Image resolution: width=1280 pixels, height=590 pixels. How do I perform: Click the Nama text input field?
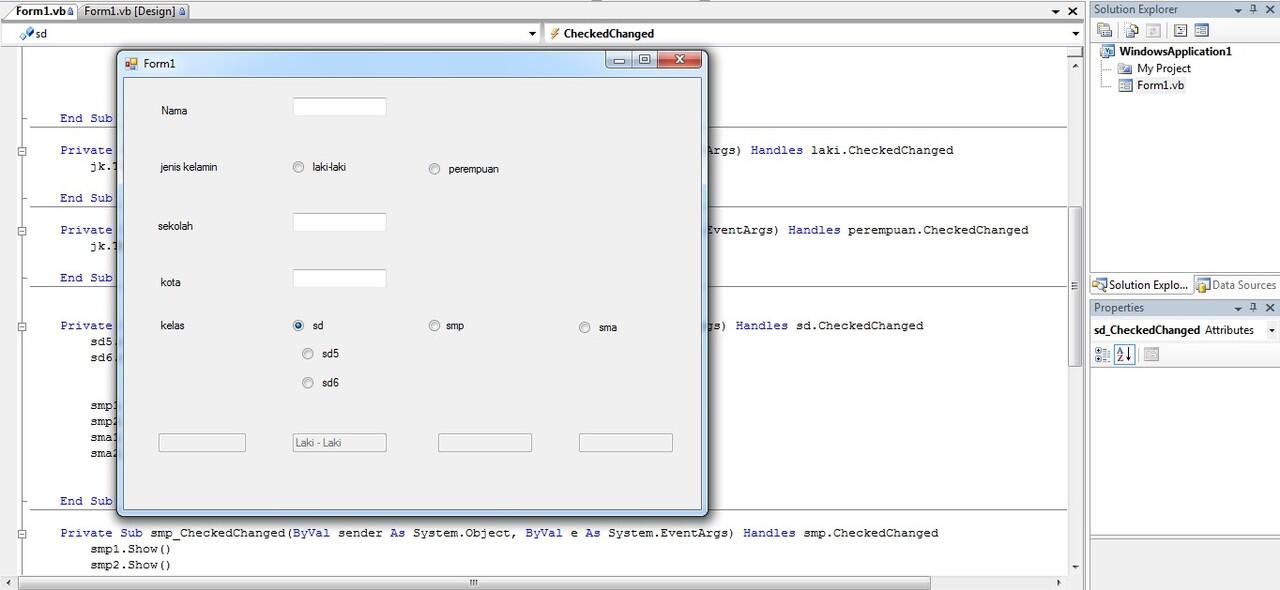[339, 107]
